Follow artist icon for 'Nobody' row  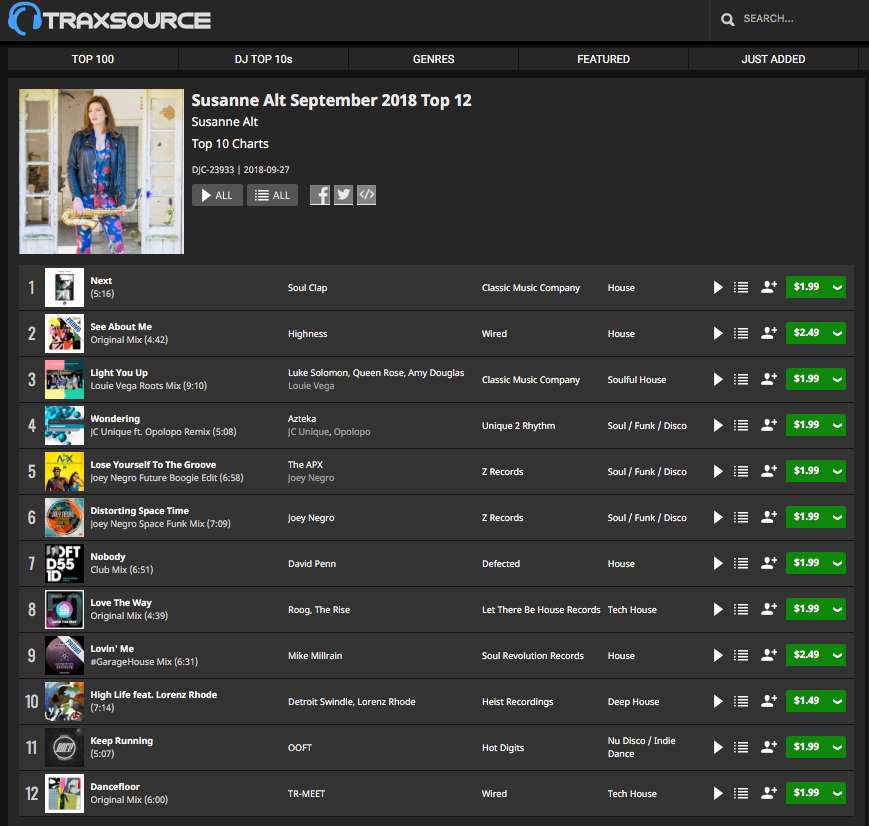(x=769, y=563)
